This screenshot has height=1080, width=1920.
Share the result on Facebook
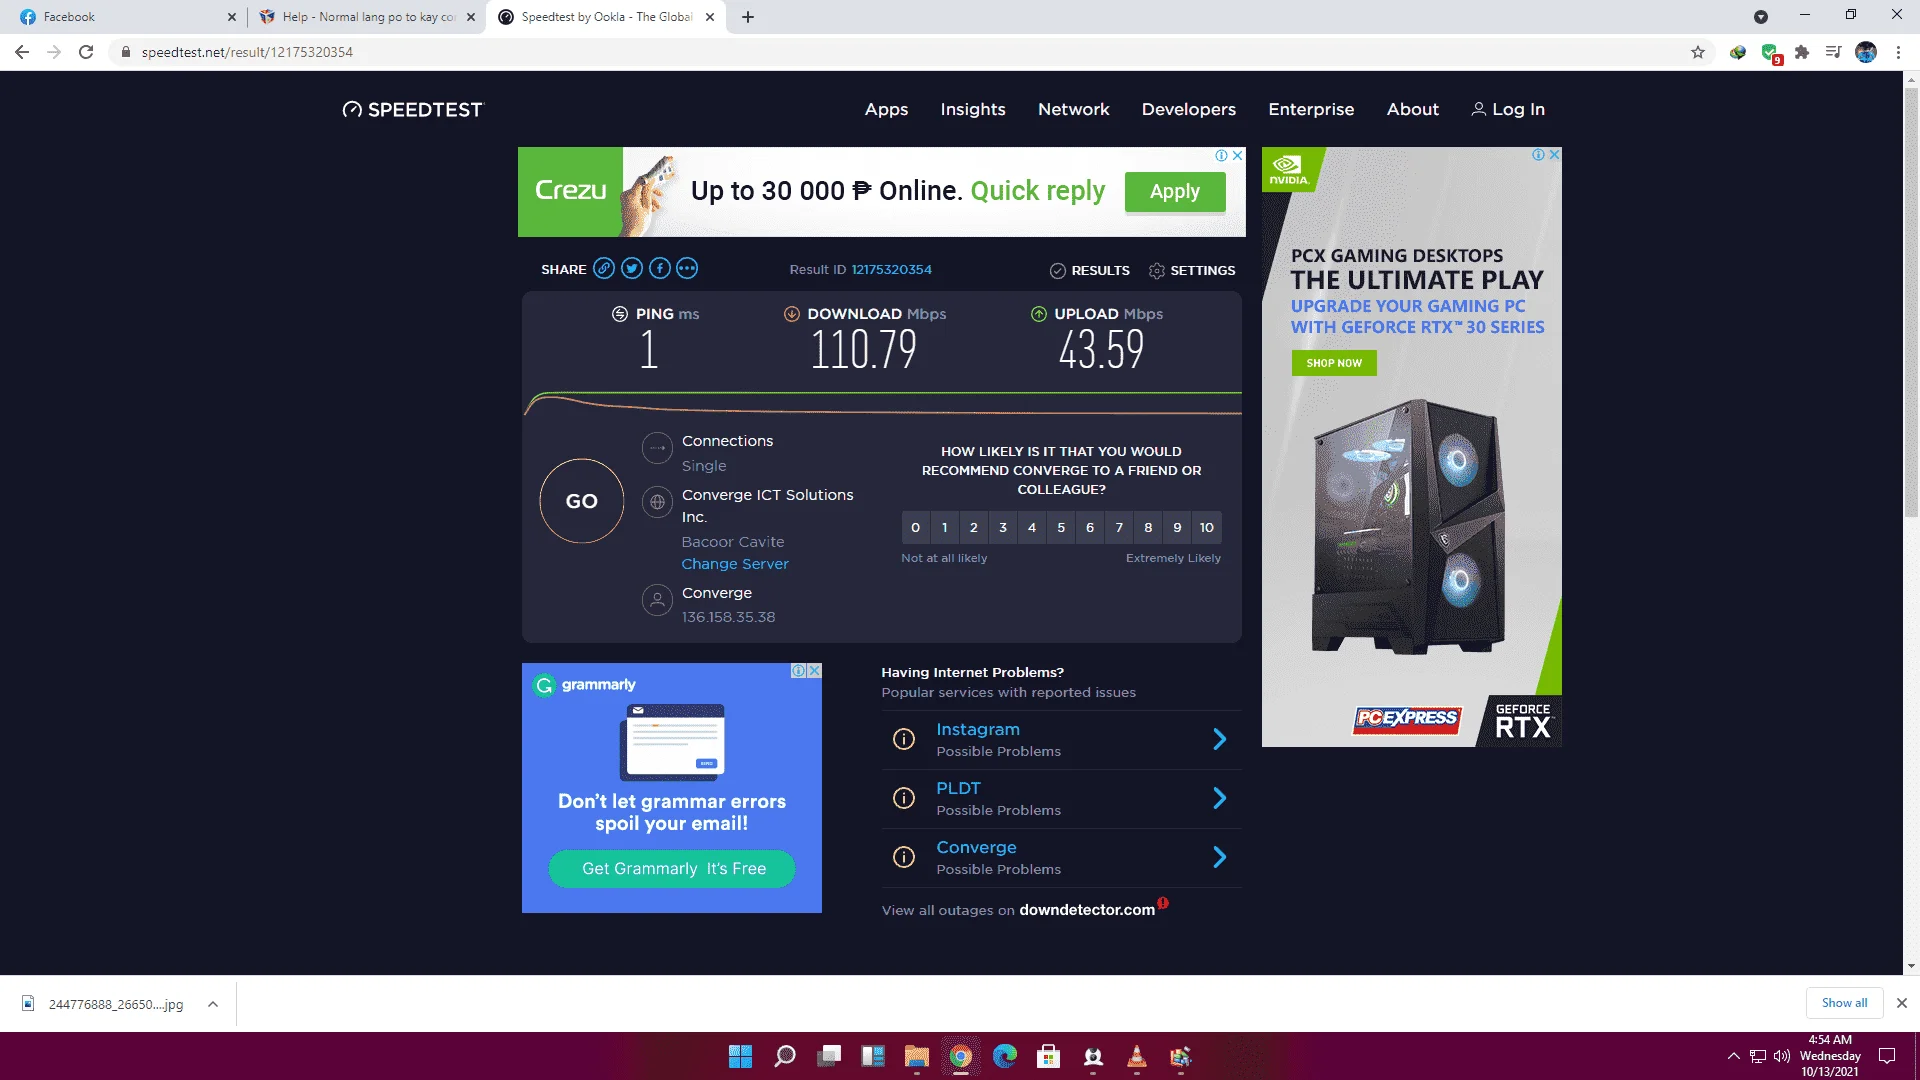pyautogui.click(x=659, y=268)
